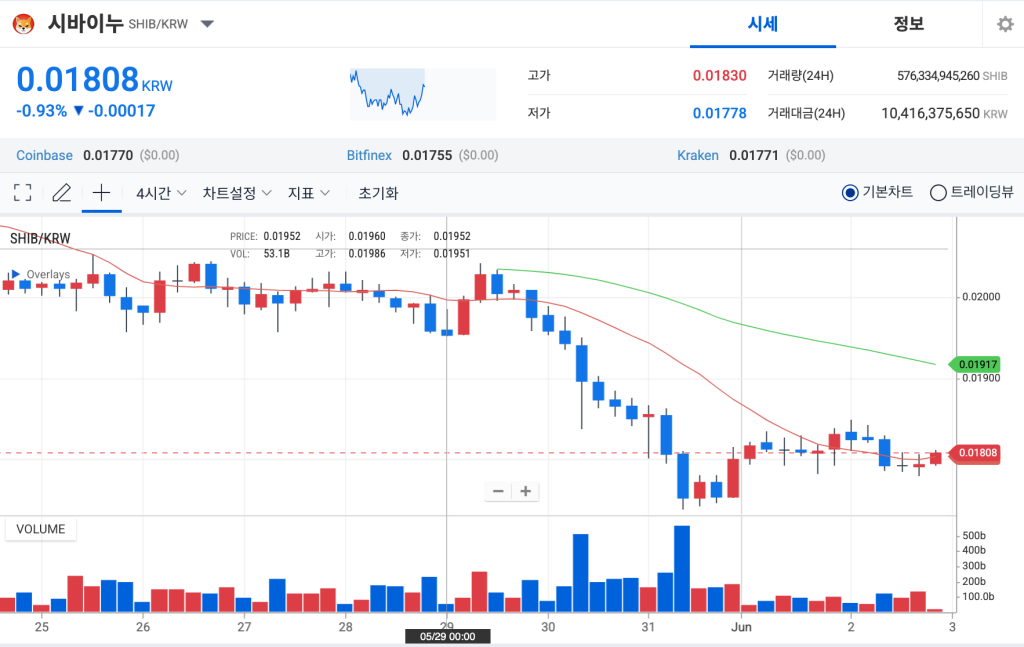Screen dimensions: 1024x647
Task: Click 거래대금(24H) value 10,416,375,650 KRW
Action: coord(944,114)
